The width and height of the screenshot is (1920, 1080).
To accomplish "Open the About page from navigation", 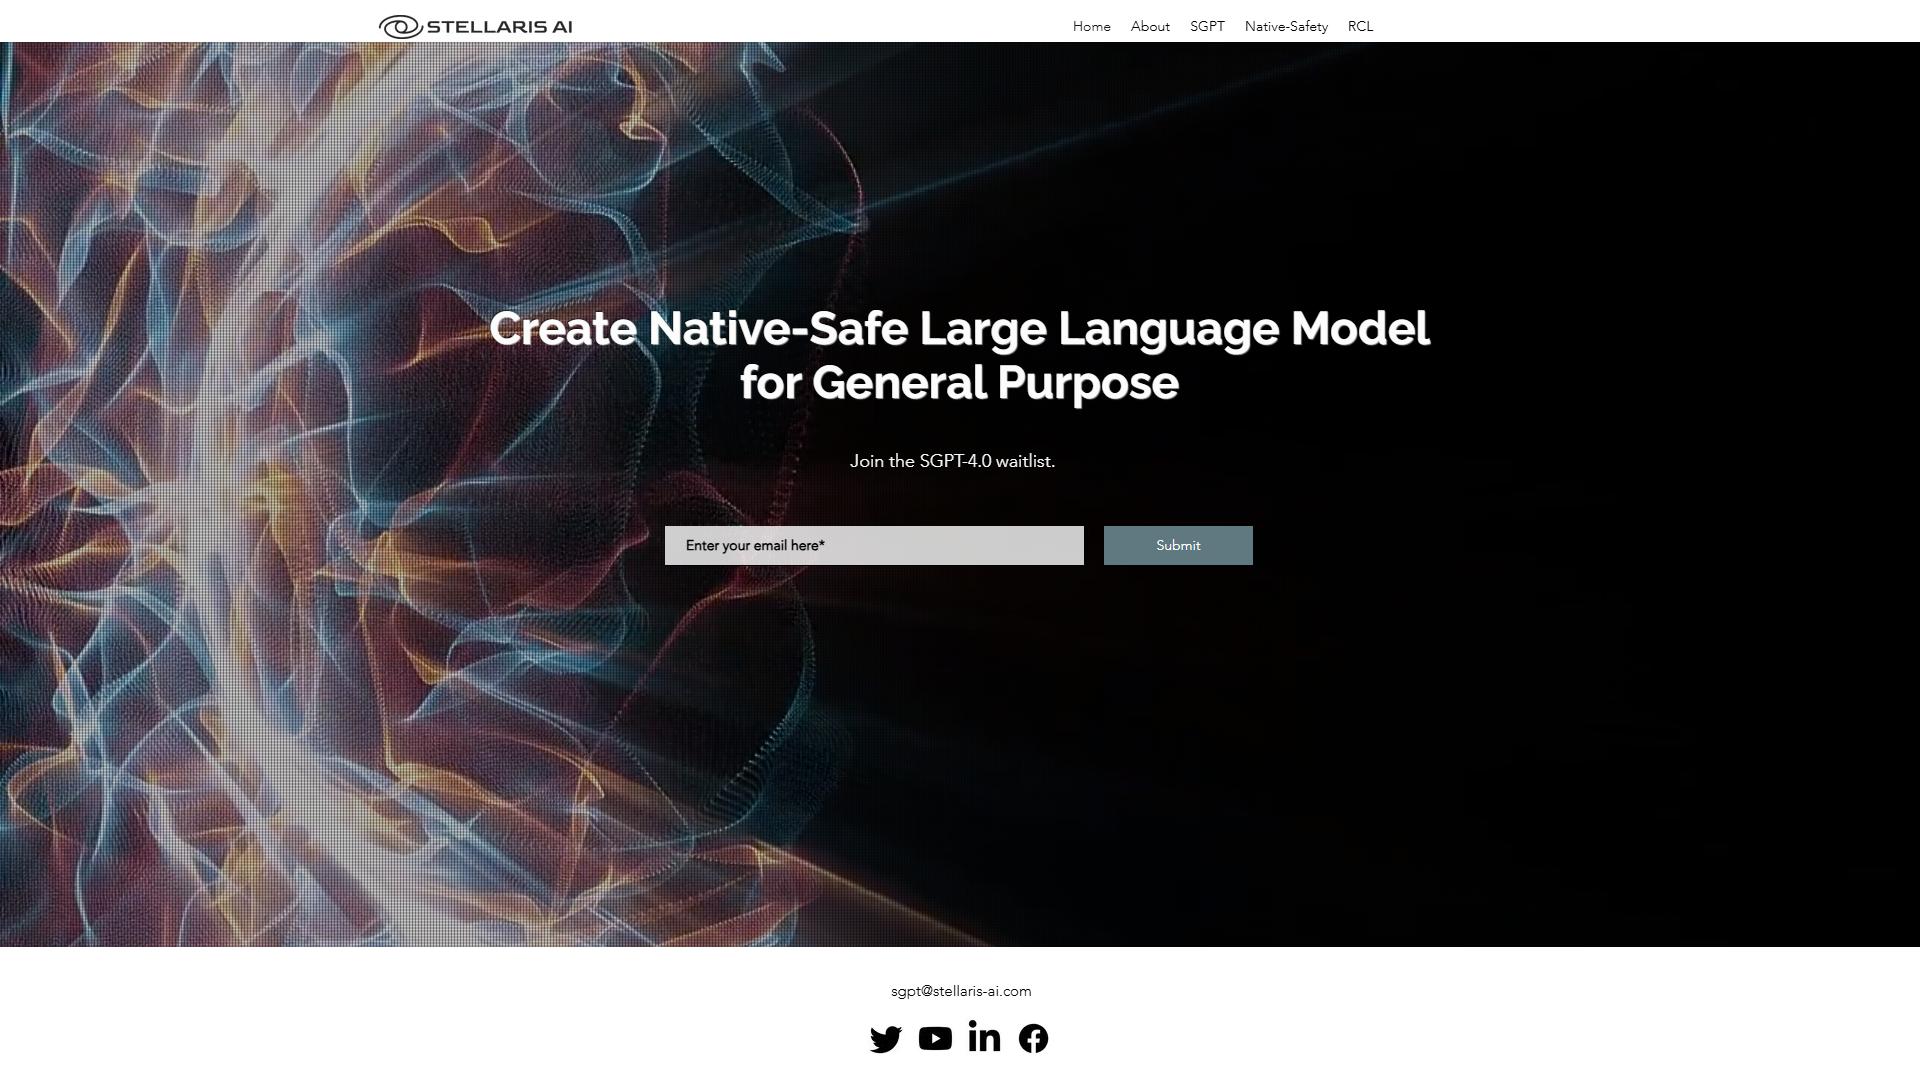I will tap(1150, 27).
